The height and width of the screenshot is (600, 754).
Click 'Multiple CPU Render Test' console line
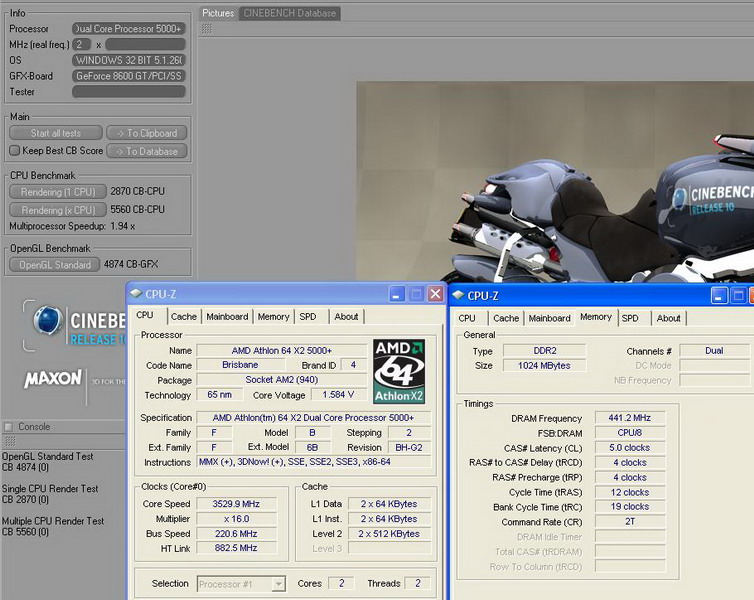point(53,521)
